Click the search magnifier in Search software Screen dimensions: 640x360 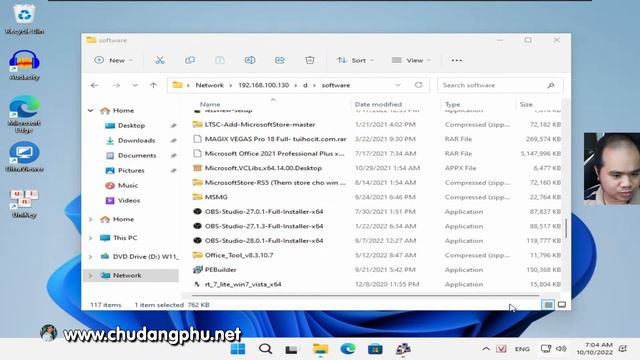pos(551,85)
